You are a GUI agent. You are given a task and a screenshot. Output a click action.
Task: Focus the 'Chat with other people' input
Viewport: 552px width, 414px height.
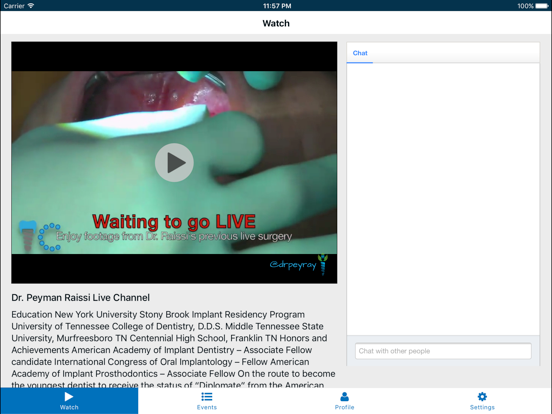point(443,351)
